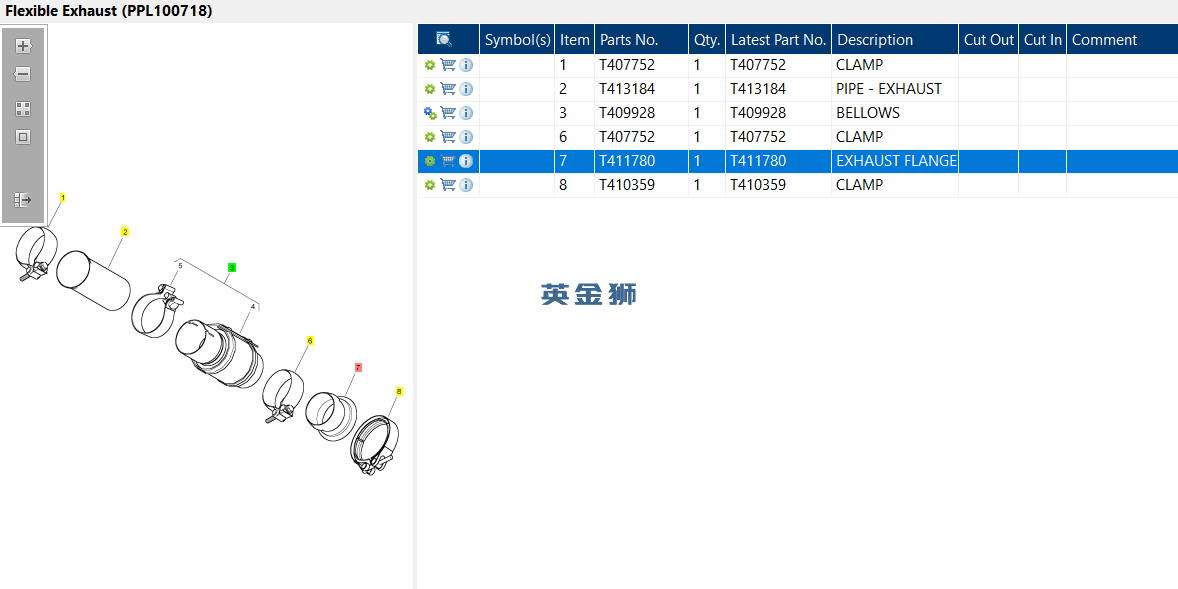Click the green gear icon for item 1
Image resolution: width=1178 pixels, height=589 pixels.
(x=430, y=65)
